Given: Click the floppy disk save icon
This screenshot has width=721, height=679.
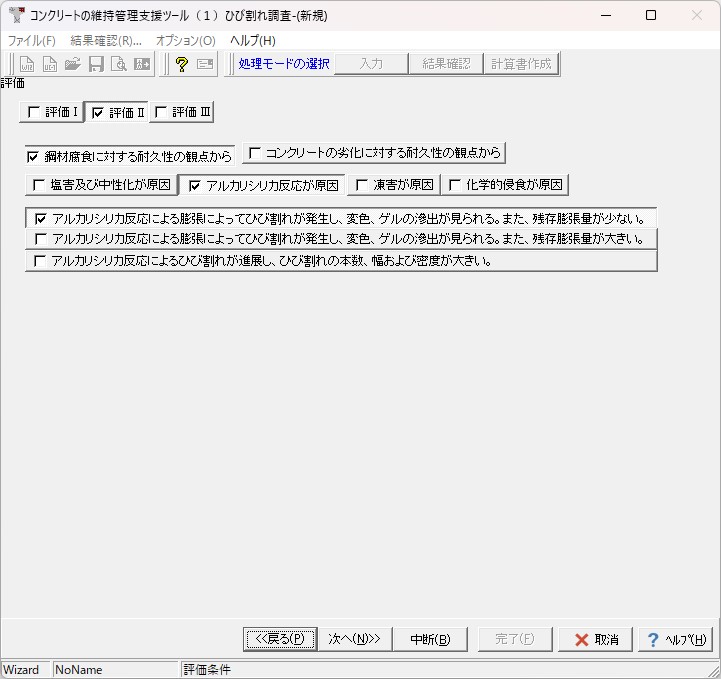Looking at the screenshot, I should (96, 64).
